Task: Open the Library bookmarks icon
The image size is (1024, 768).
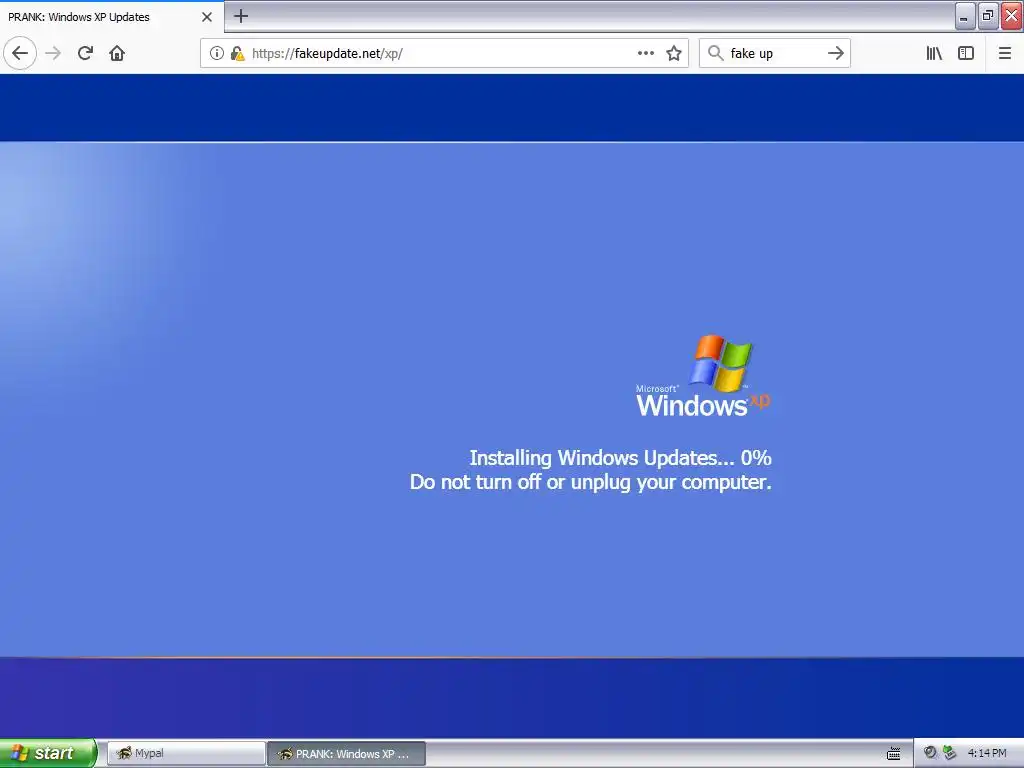Action: click(934, 53)
